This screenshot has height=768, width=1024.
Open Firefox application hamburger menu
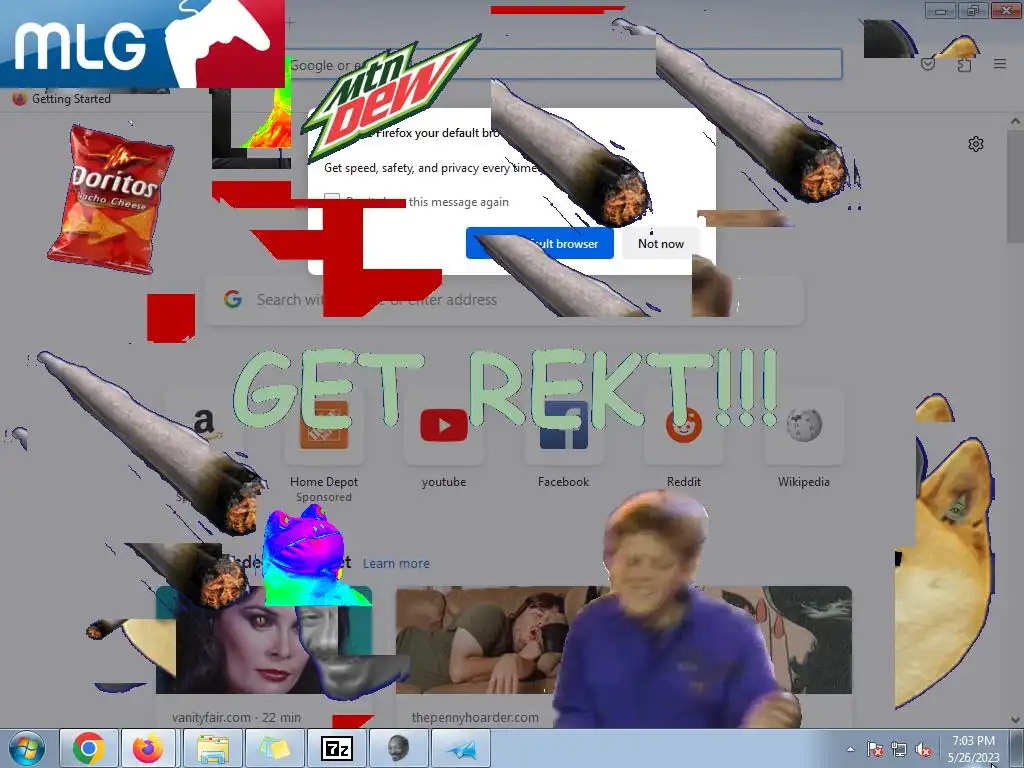(1000, 64)
